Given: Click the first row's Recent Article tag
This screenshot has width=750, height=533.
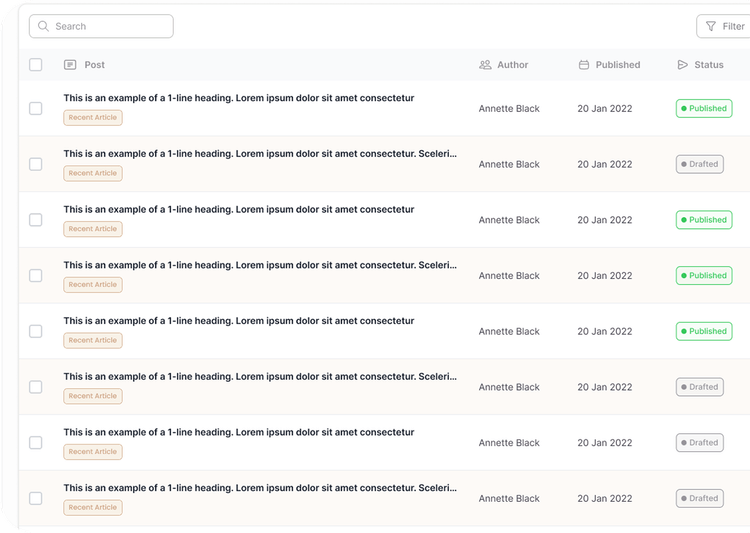Looking at the screenshot, I should click(x=93, y=118).
